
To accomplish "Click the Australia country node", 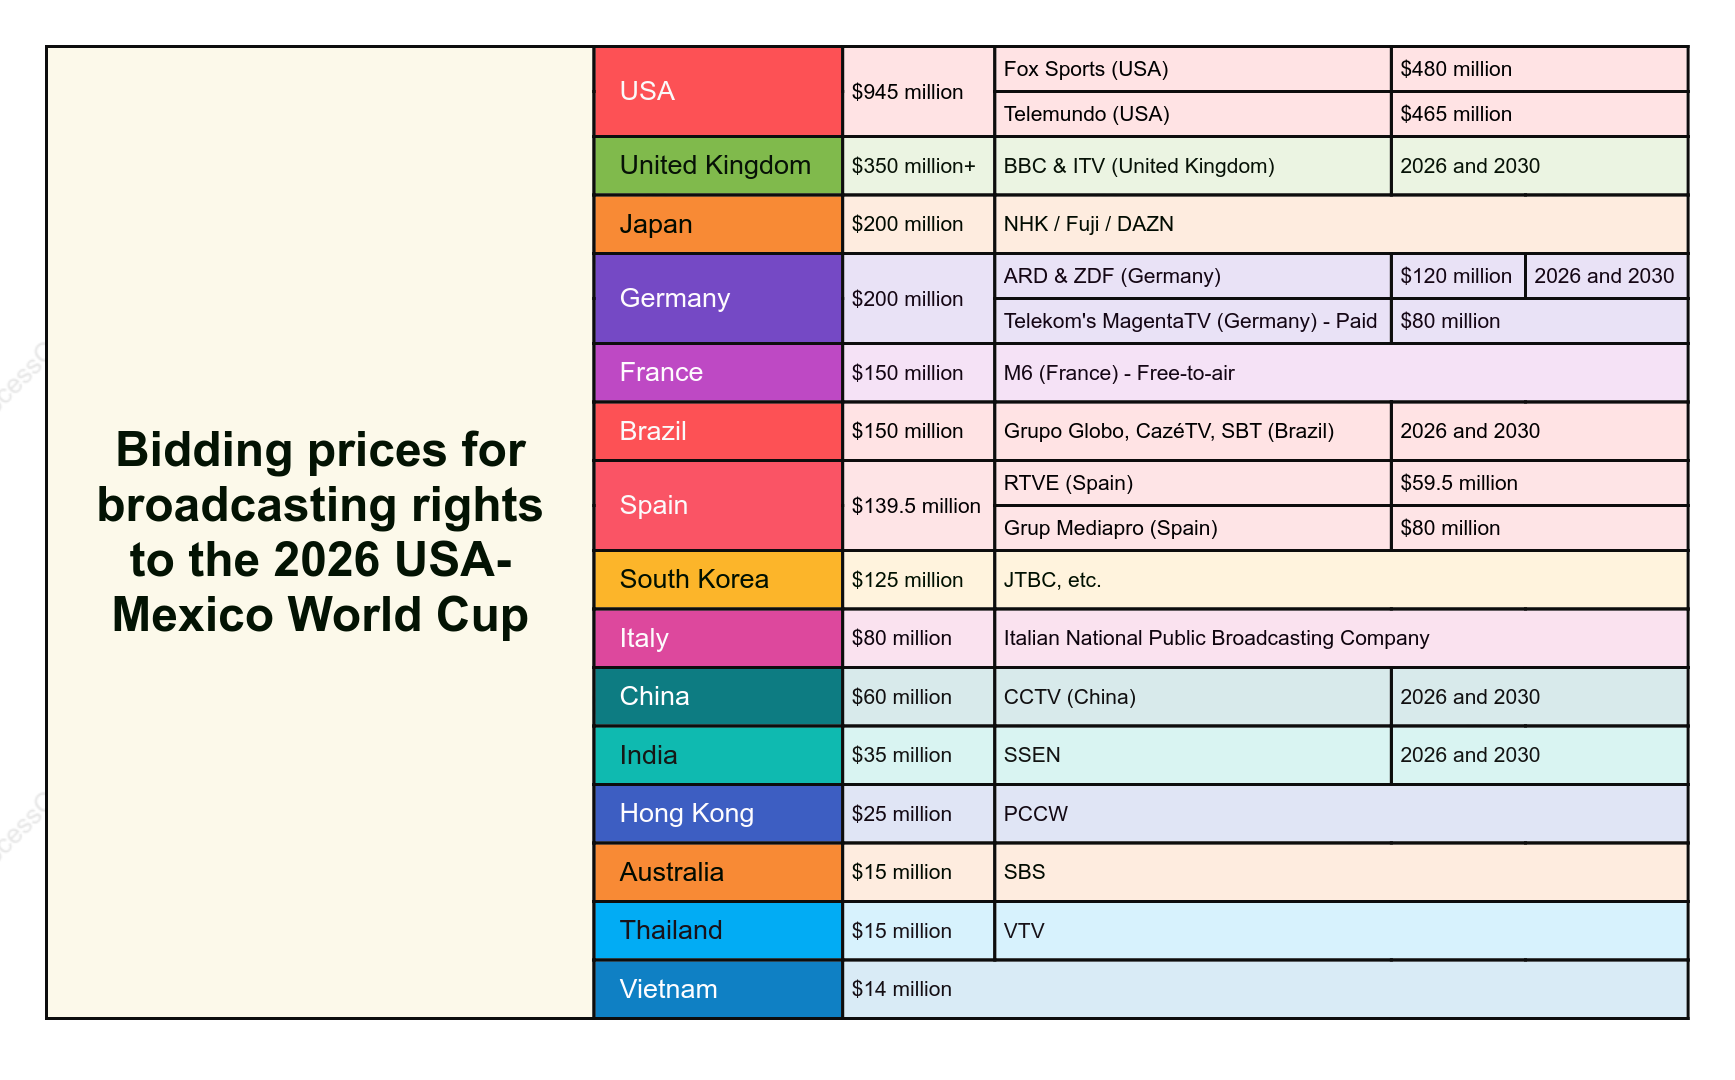I will (x=718, y=872).
